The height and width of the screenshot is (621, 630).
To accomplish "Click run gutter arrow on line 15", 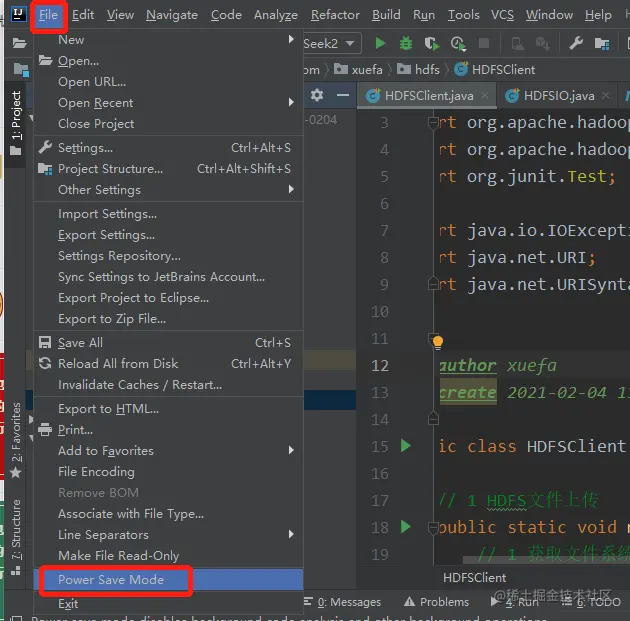I will 406,445.
